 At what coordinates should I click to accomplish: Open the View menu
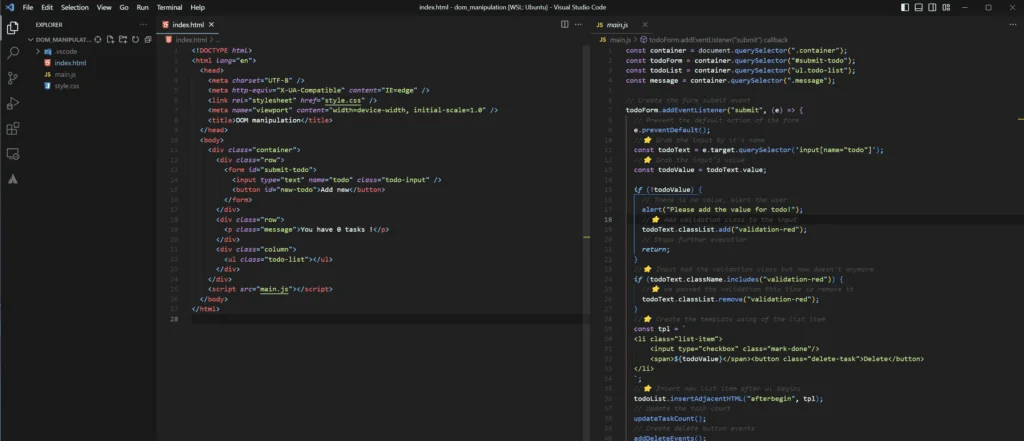104,7
